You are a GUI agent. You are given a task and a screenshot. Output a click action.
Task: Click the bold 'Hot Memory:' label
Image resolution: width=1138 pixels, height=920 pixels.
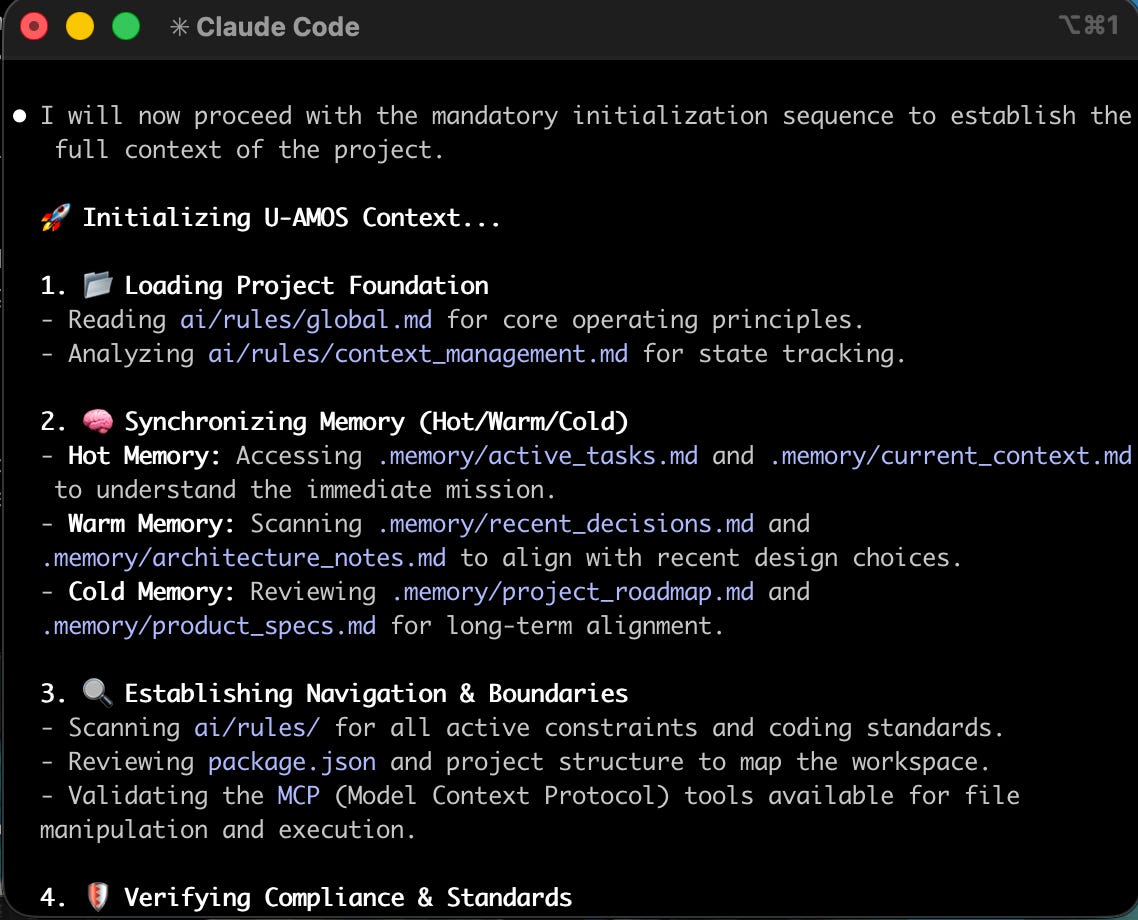(x=144, y=456)
